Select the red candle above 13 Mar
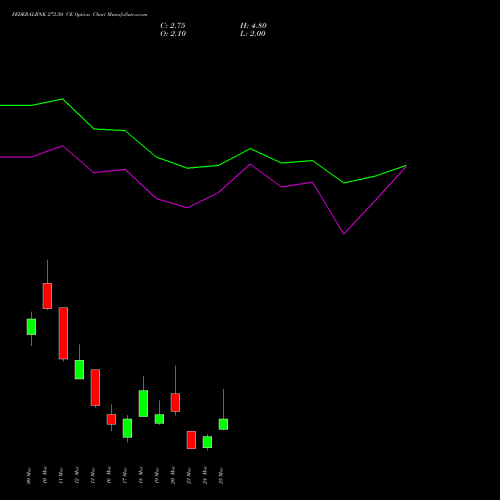 (95, 387)
